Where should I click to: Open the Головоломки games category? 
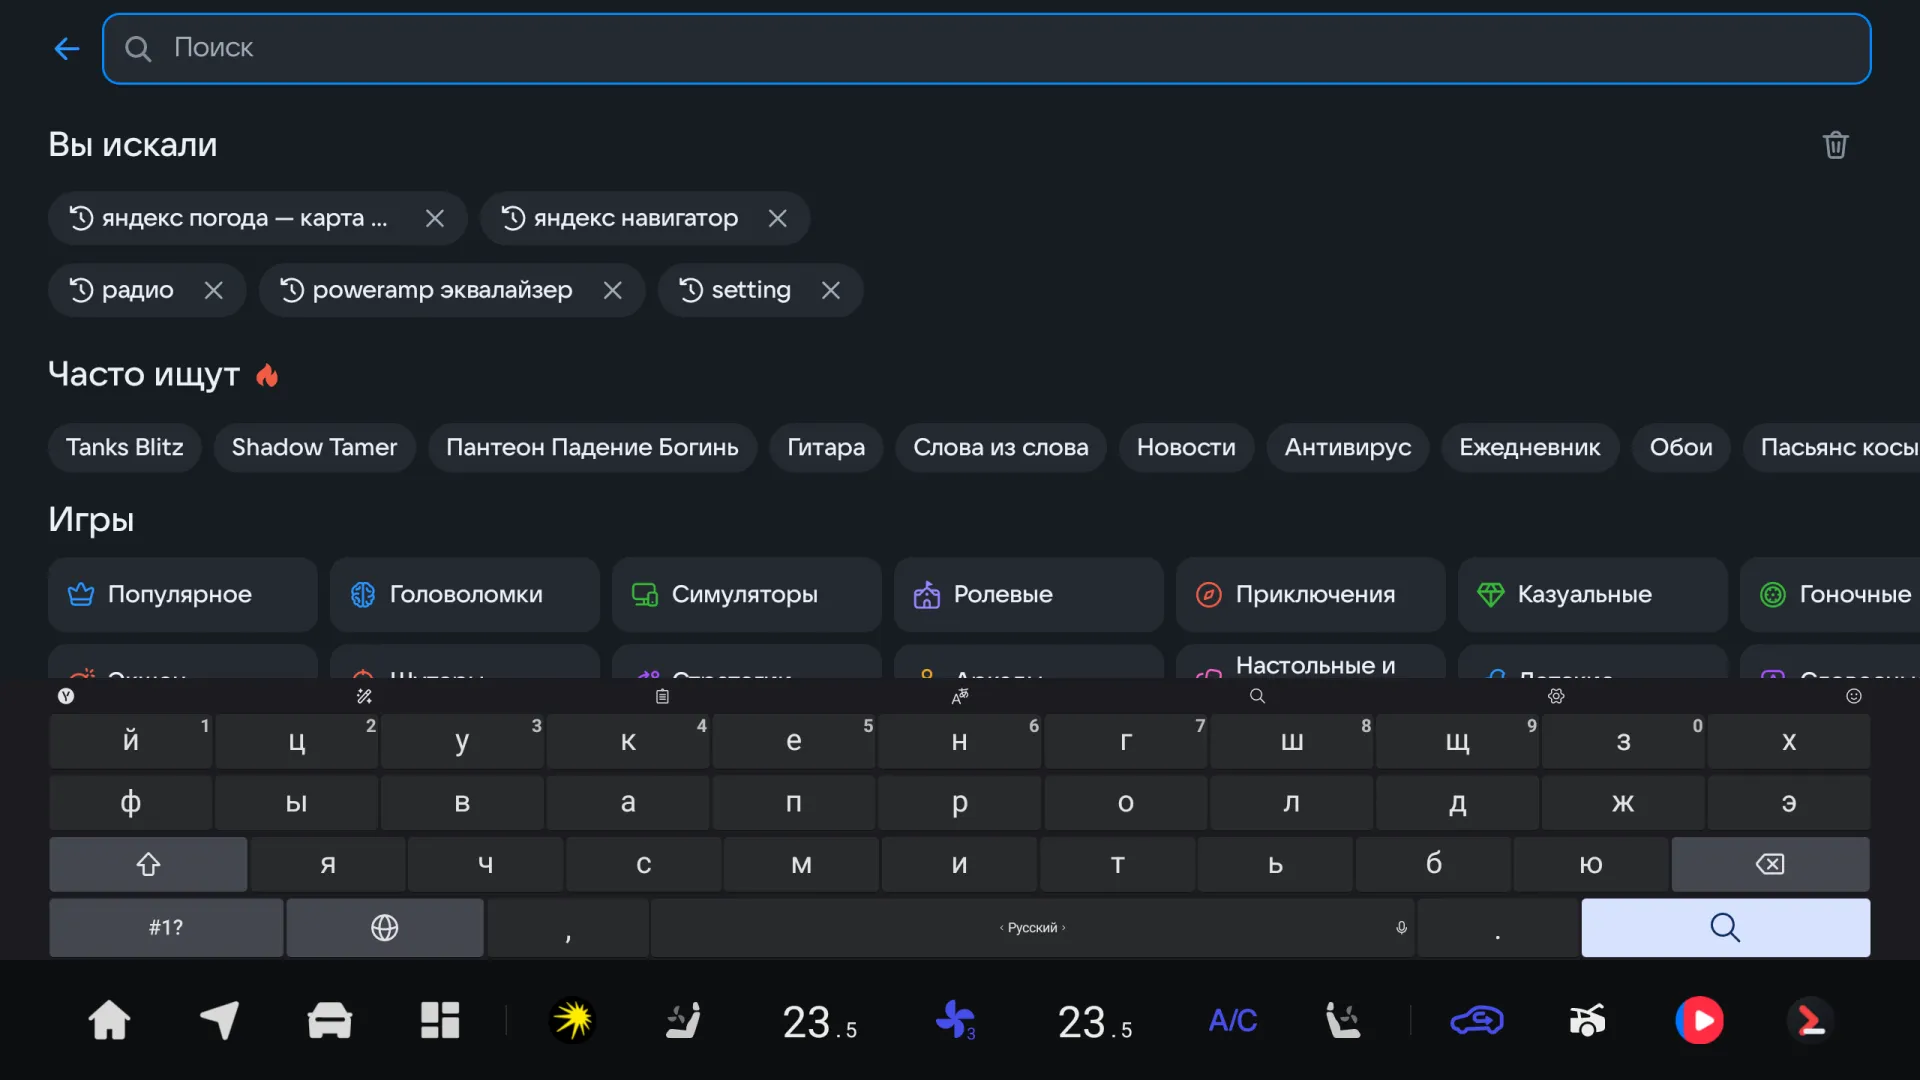click(x=464, y=594)
